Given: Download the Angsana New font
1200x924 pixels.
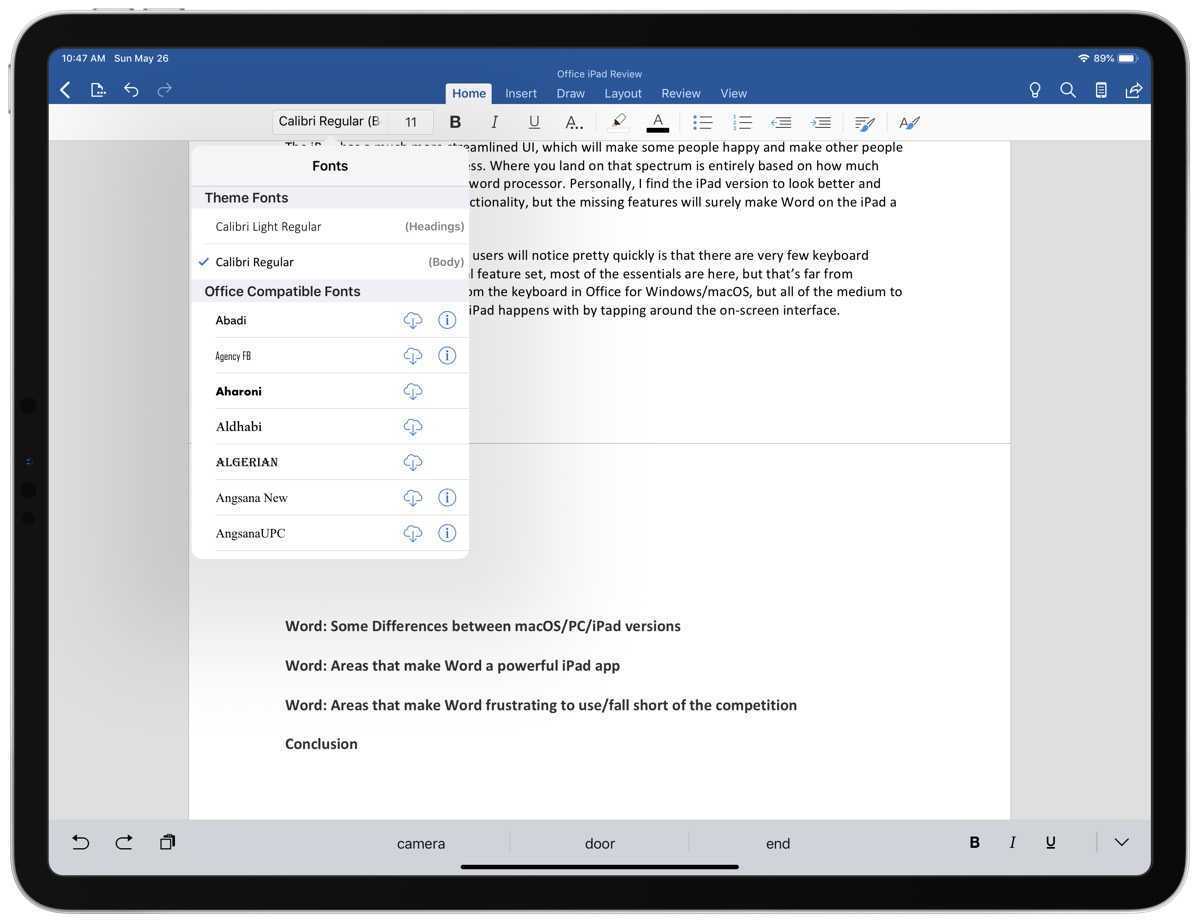Looking at the screenshot, I should [x=413, y=498].
